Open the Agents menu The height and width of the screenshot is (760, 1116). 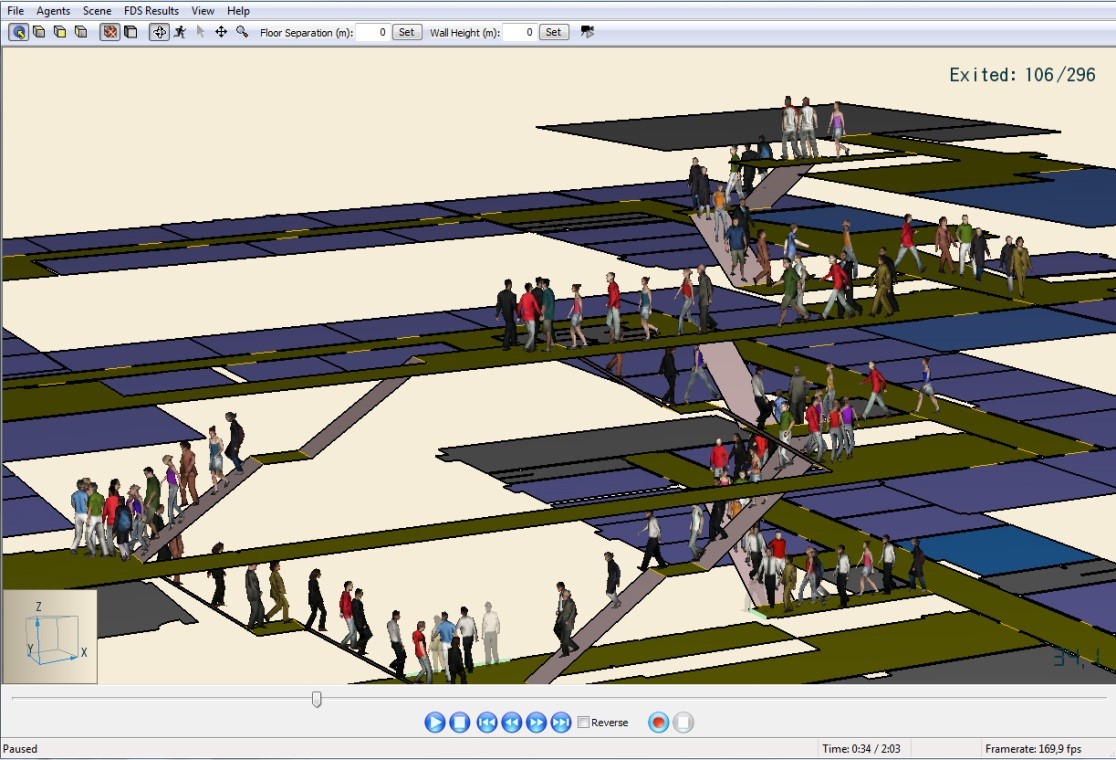(x=53, y=11)
